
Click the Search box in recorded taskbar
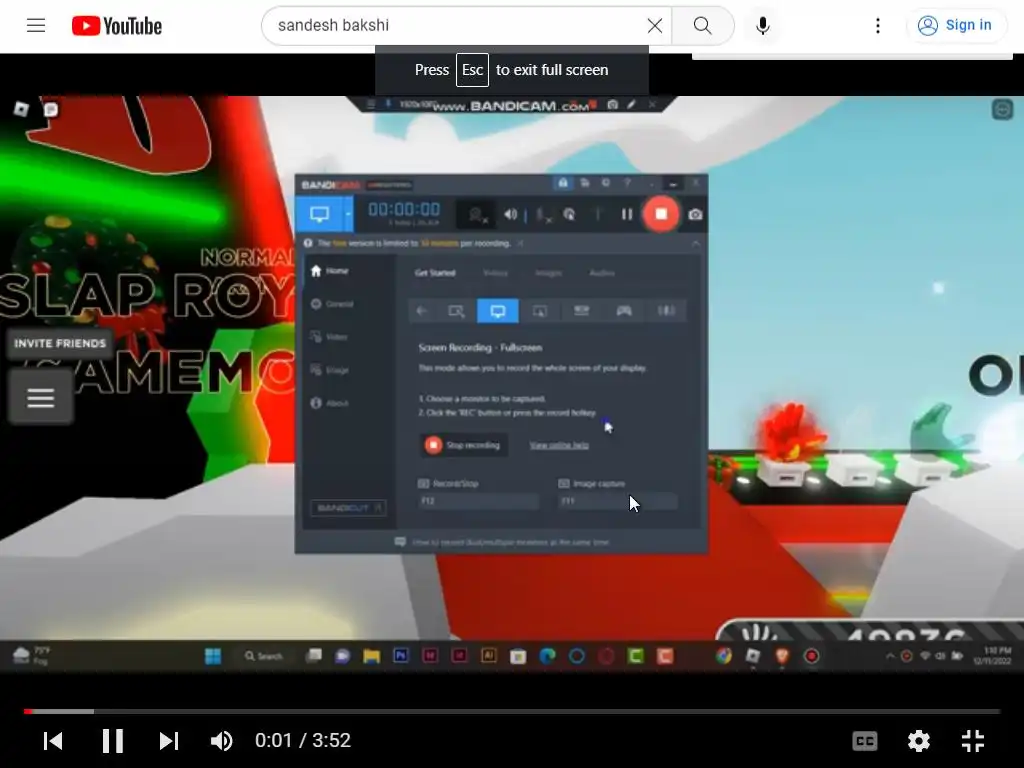tap(263, 656)
